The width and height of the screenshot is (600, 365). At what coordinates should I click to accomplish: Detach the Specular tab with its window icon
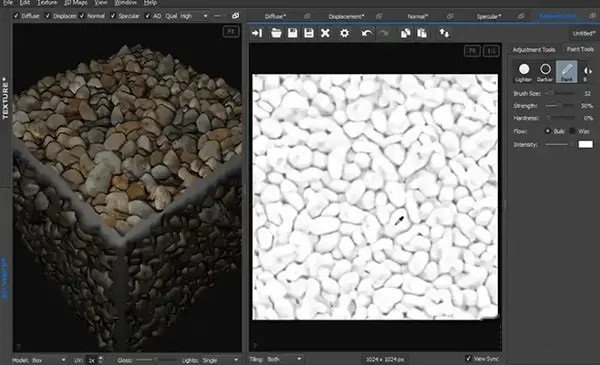click(521, 16)
